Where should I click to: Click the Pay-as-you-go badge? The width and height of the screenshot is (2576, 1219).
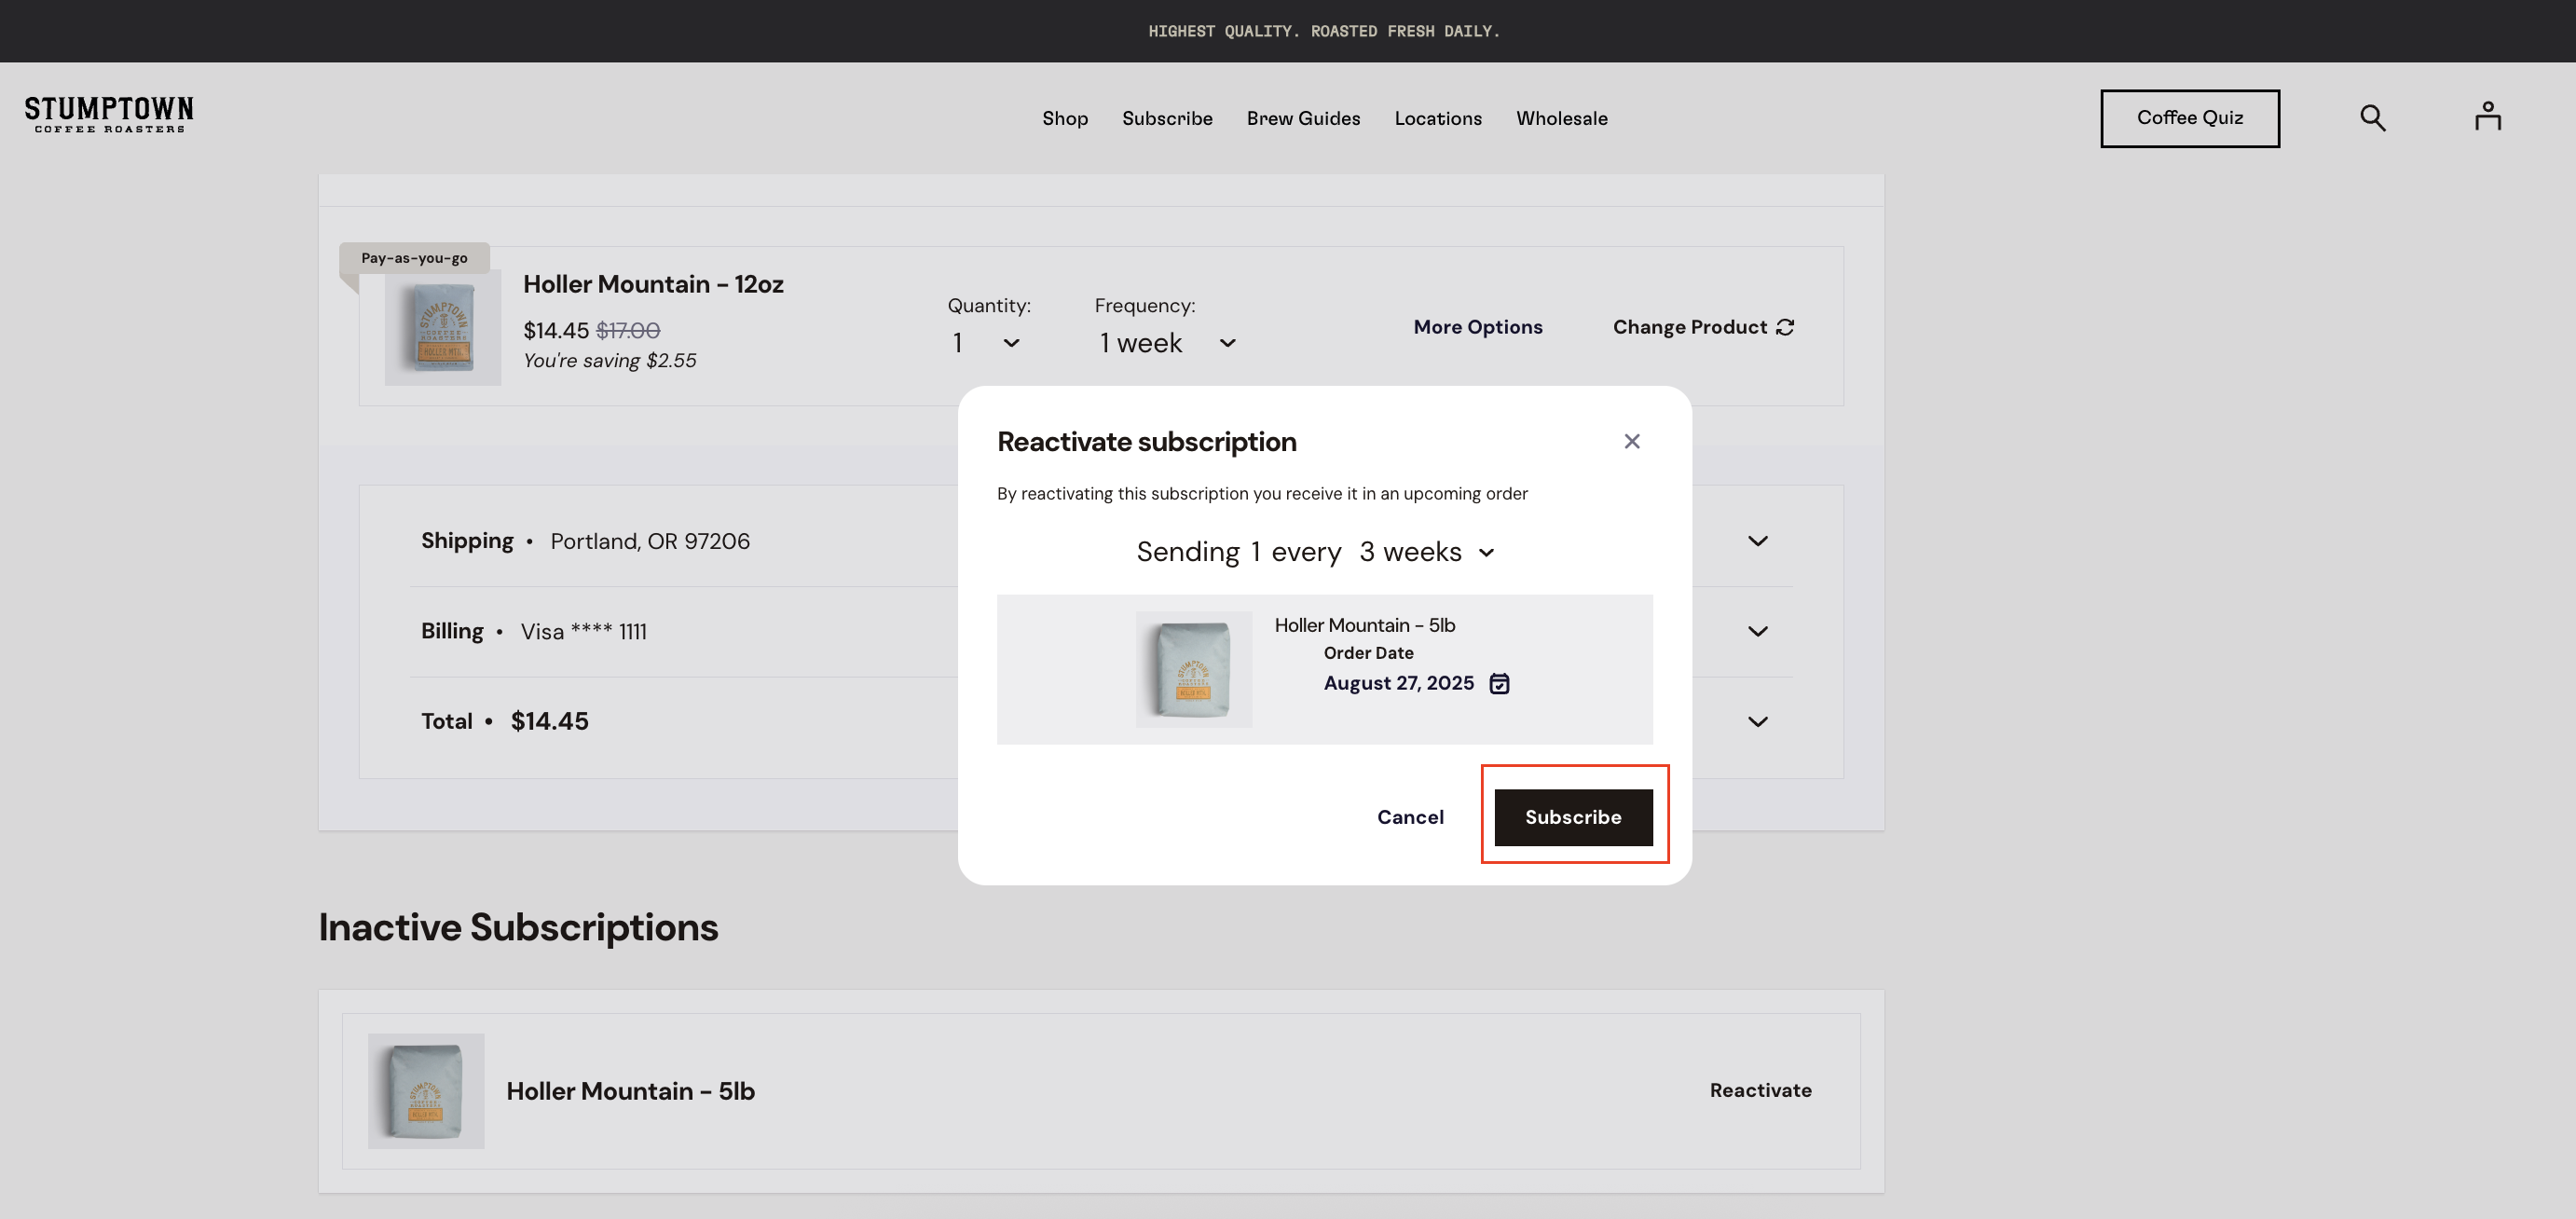(414, 258)
